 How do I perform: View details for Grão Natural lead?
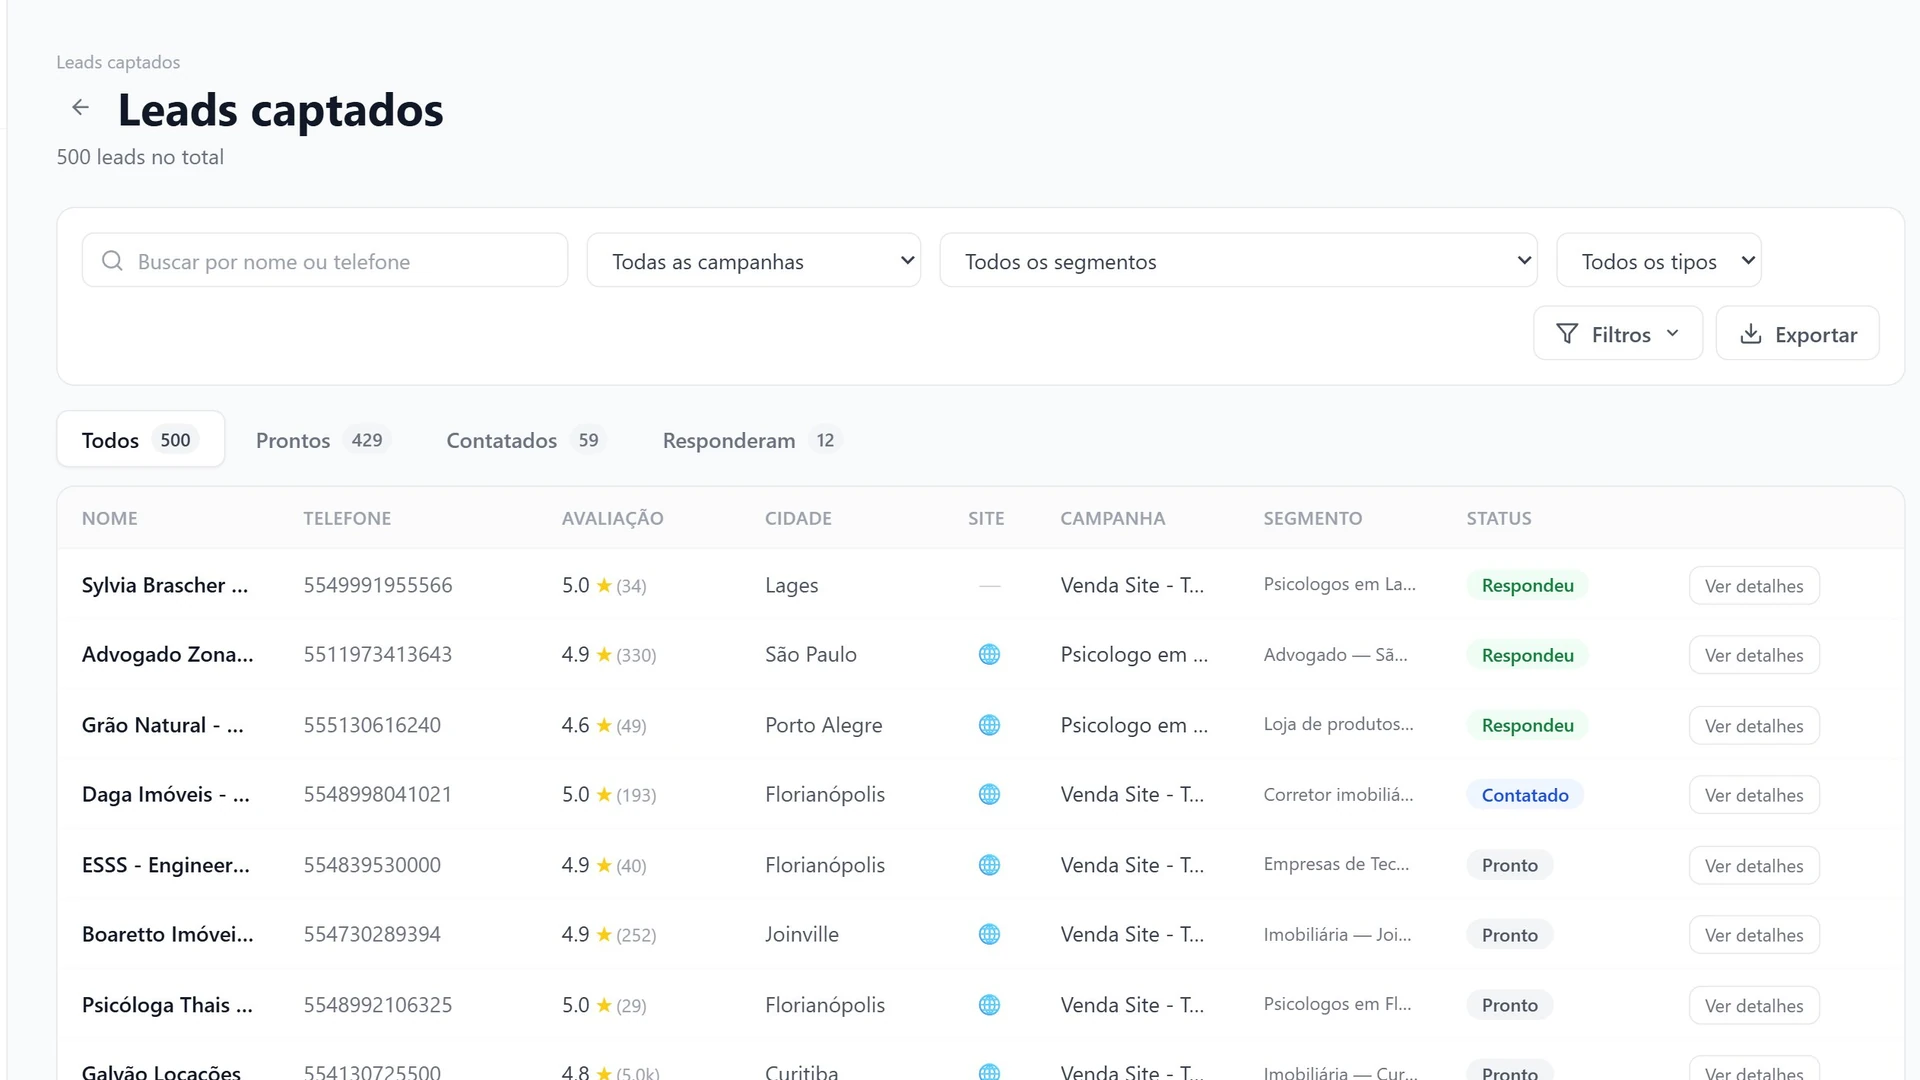pos(1754,725)
